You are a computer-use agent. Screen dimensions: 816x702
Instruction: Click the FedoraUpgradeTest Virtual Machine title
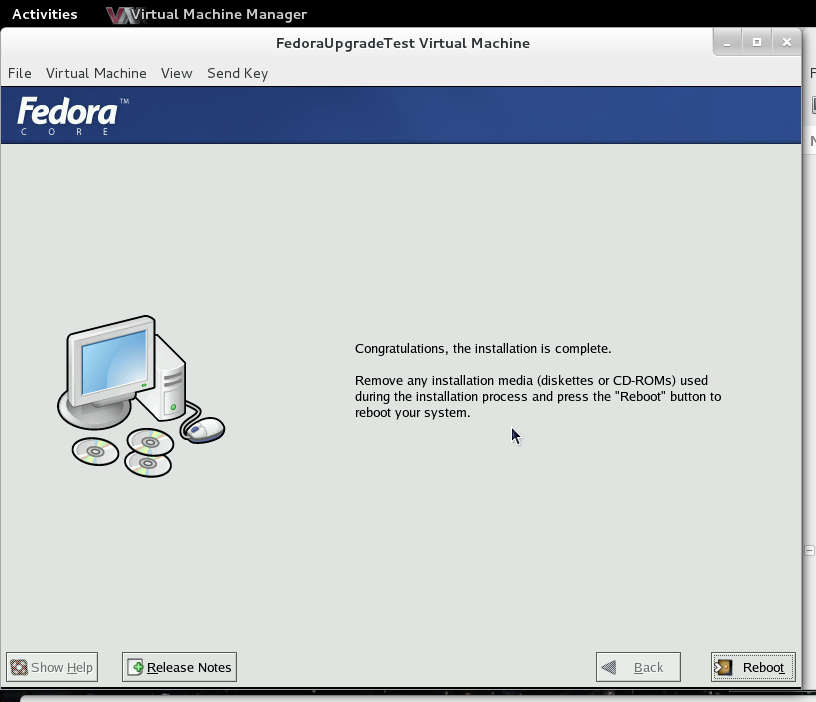click(x=403, y=43)
